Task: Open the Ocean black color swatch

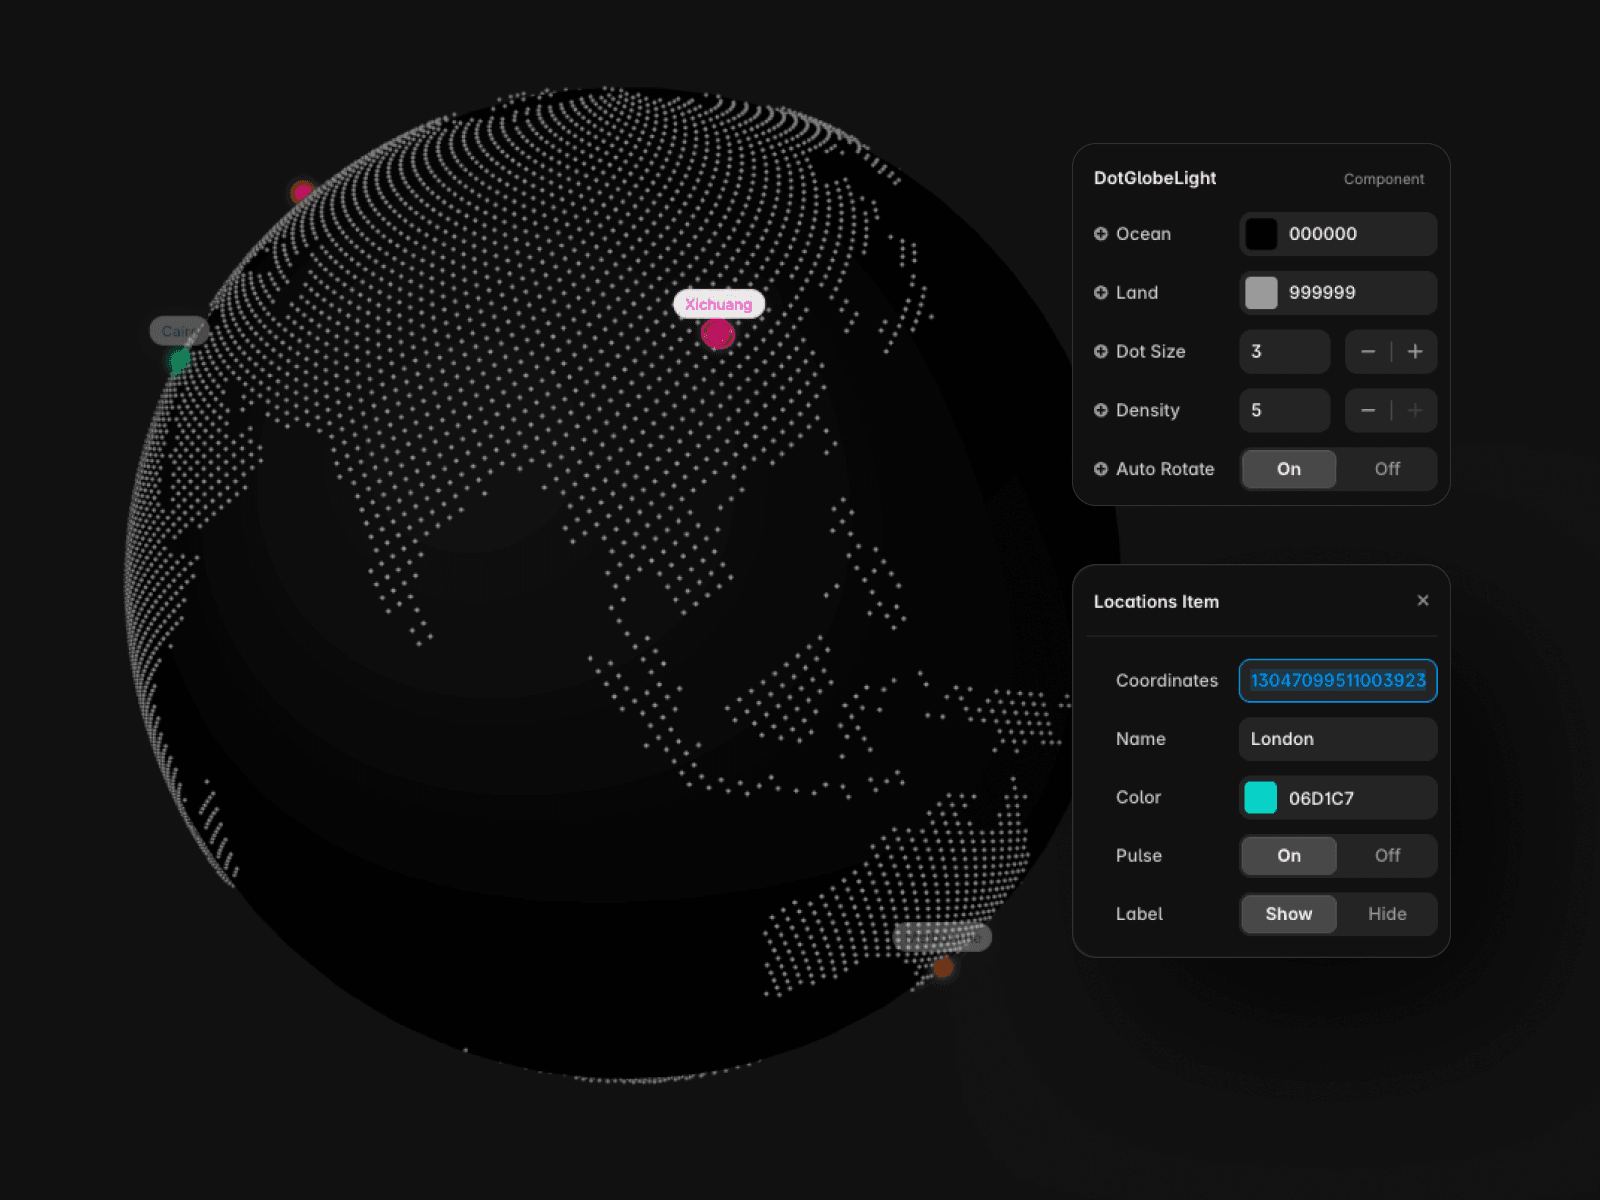Action: [1261, 234]
